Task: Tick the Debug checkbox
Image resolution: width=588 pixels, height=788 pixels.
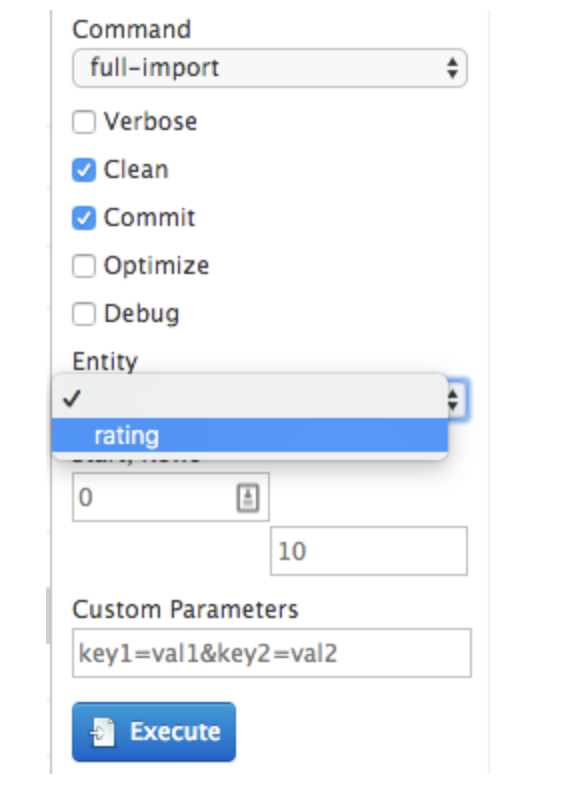Action: [84, 314]
